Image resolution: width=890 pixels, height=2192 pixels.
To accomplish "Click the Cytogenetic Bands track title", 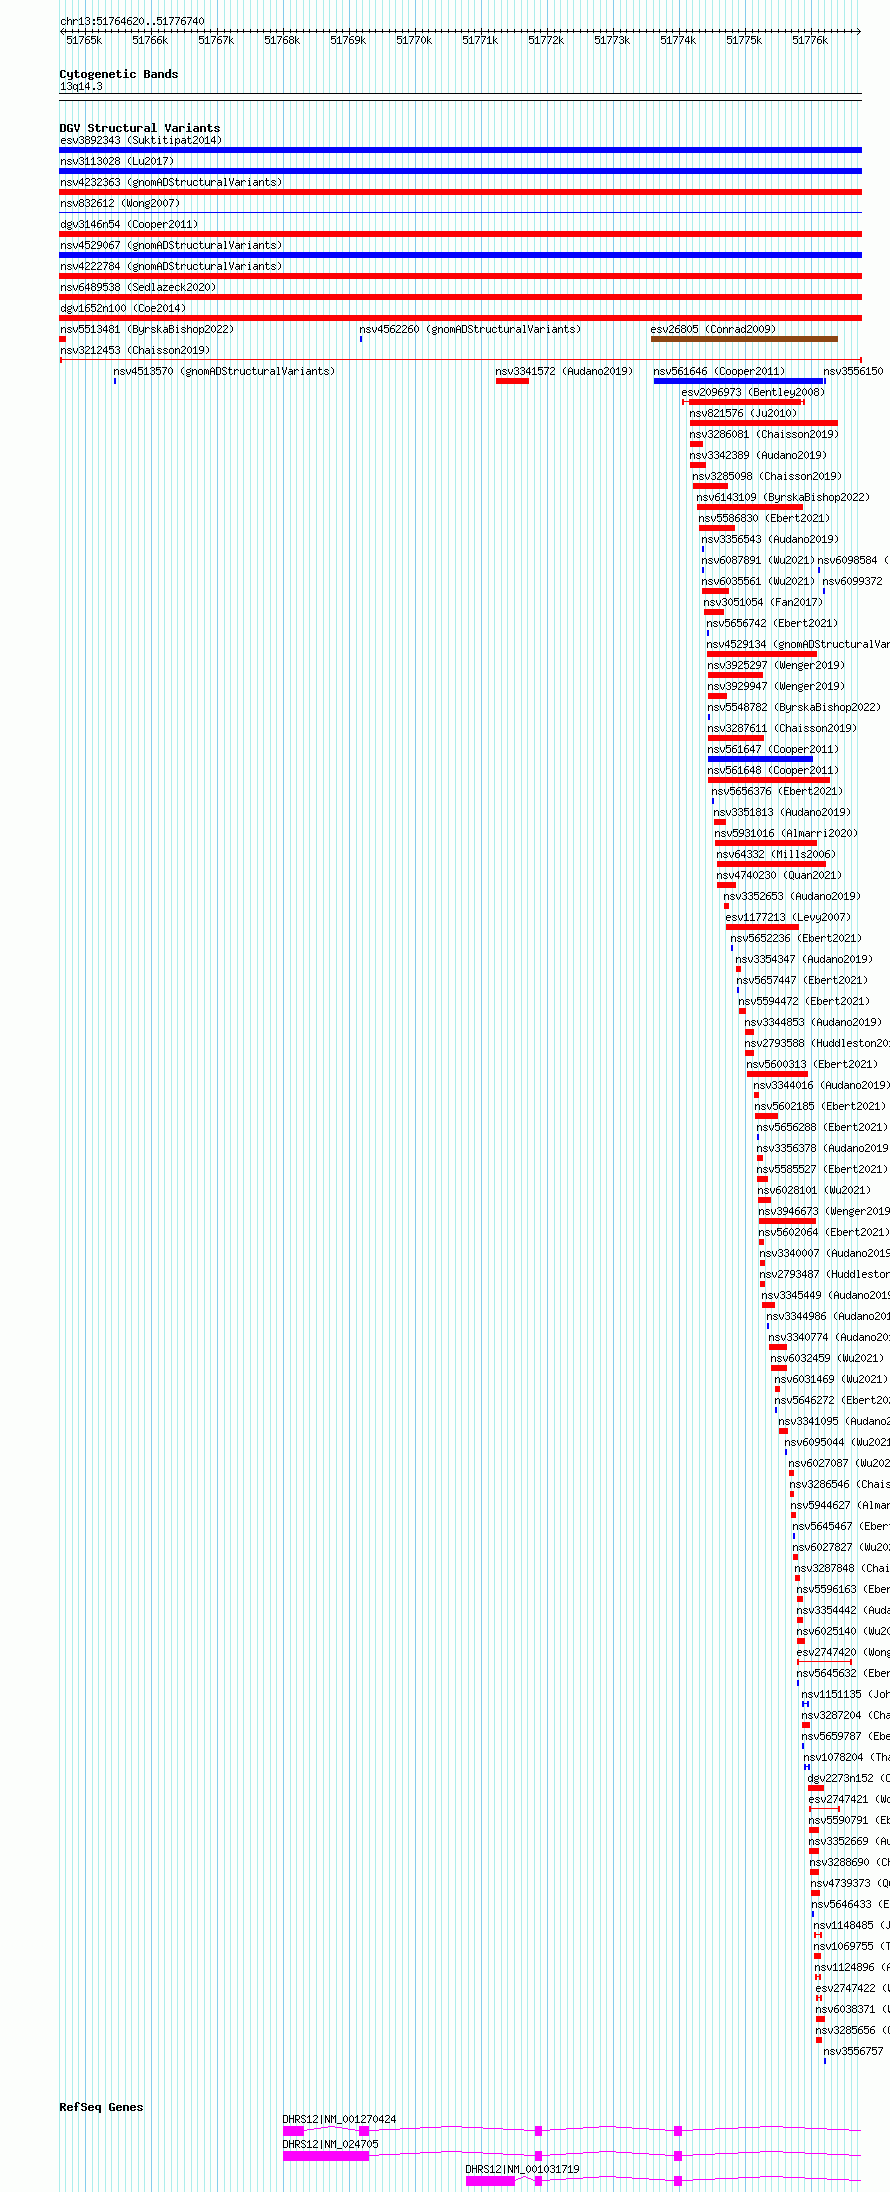I will coord(119,74).
